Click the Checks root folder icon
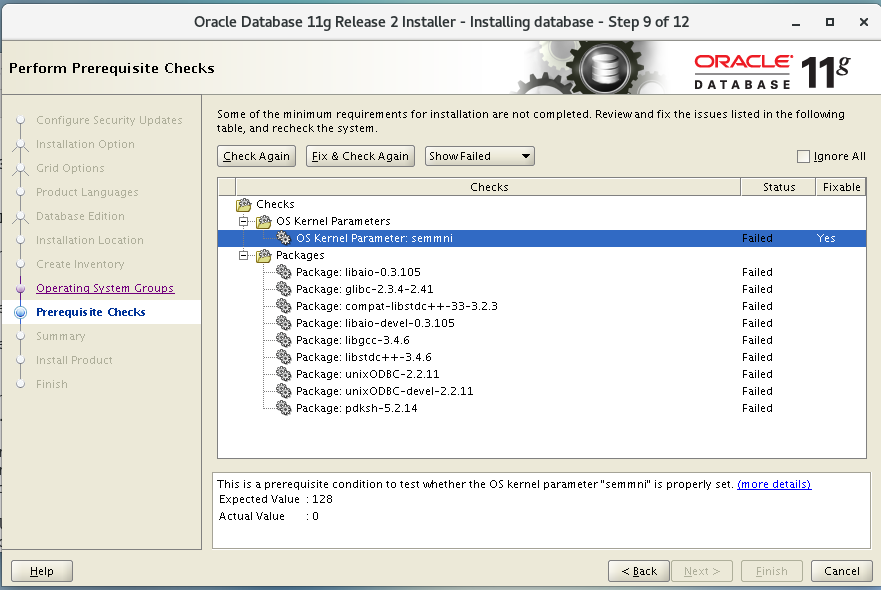Image resolution: width=881 pixels, height=590 pixels. tap(244, 205)
